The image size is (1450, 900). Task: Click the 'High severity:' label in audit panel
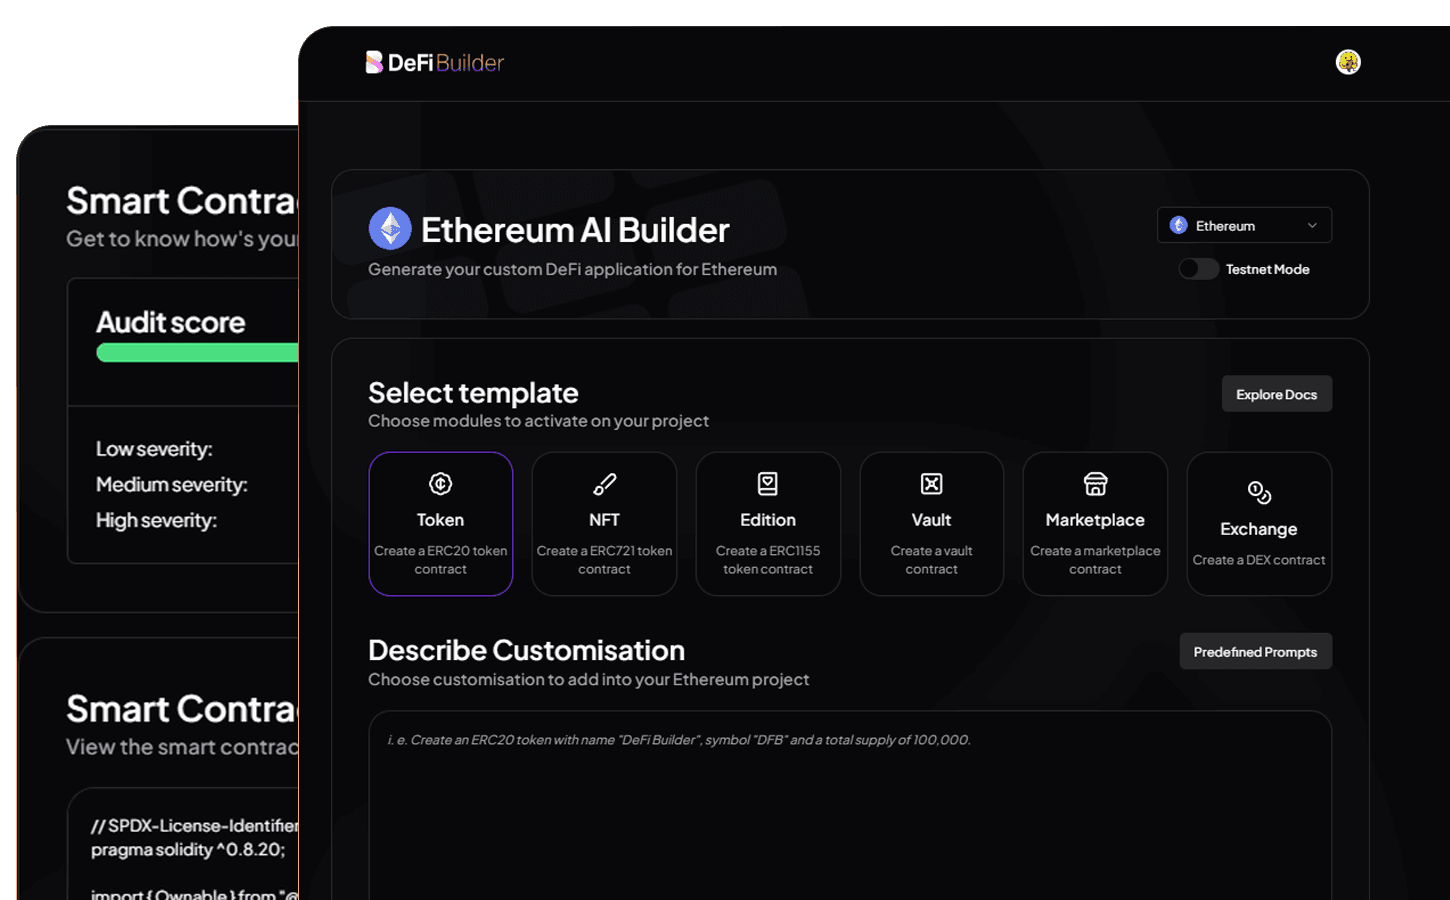pyautogui.click(x=156, y=520)
